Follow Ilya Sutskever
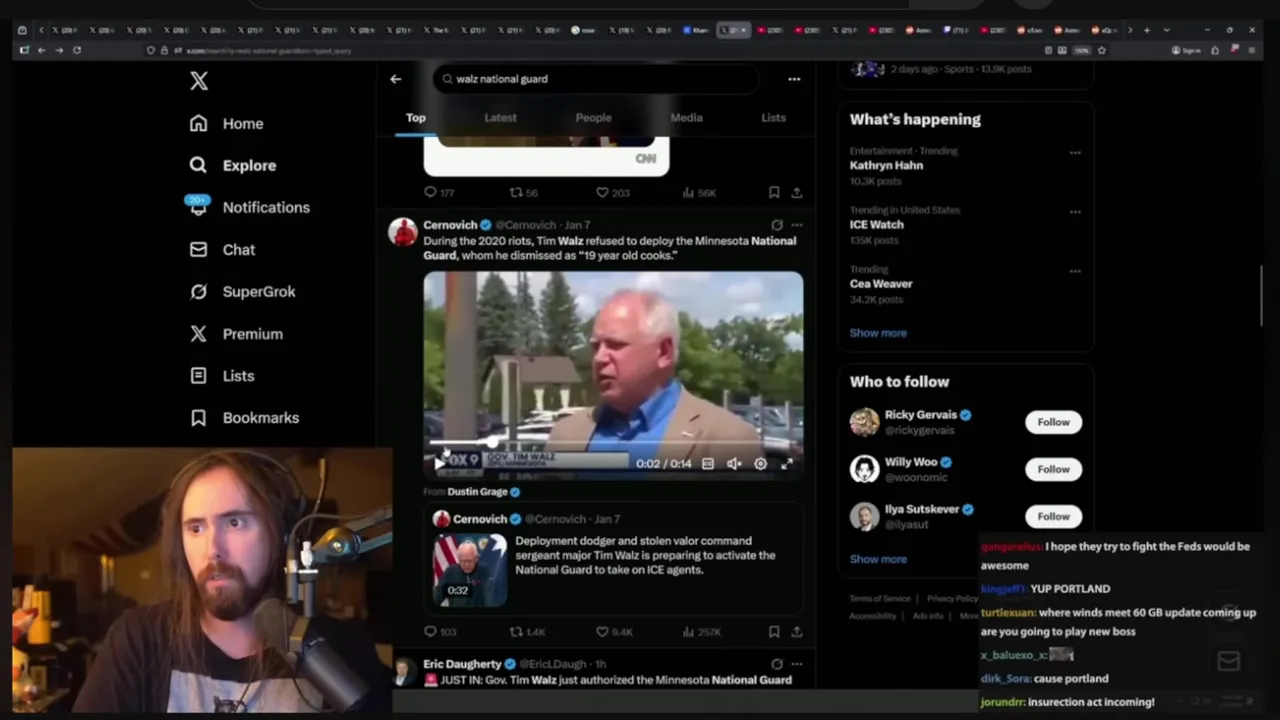Viewport: 1280px width, 720px height. 1053,517
